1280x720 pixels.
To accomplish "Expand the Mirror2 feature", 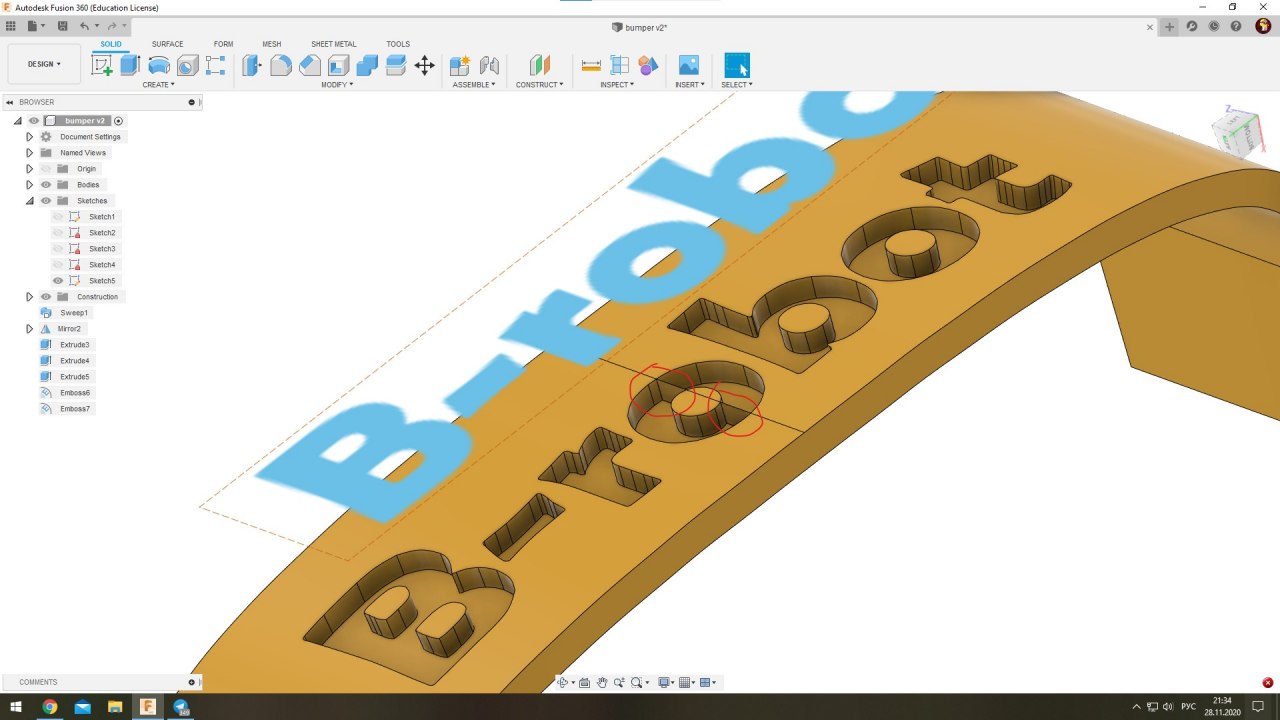I will (x=29, y=329).
